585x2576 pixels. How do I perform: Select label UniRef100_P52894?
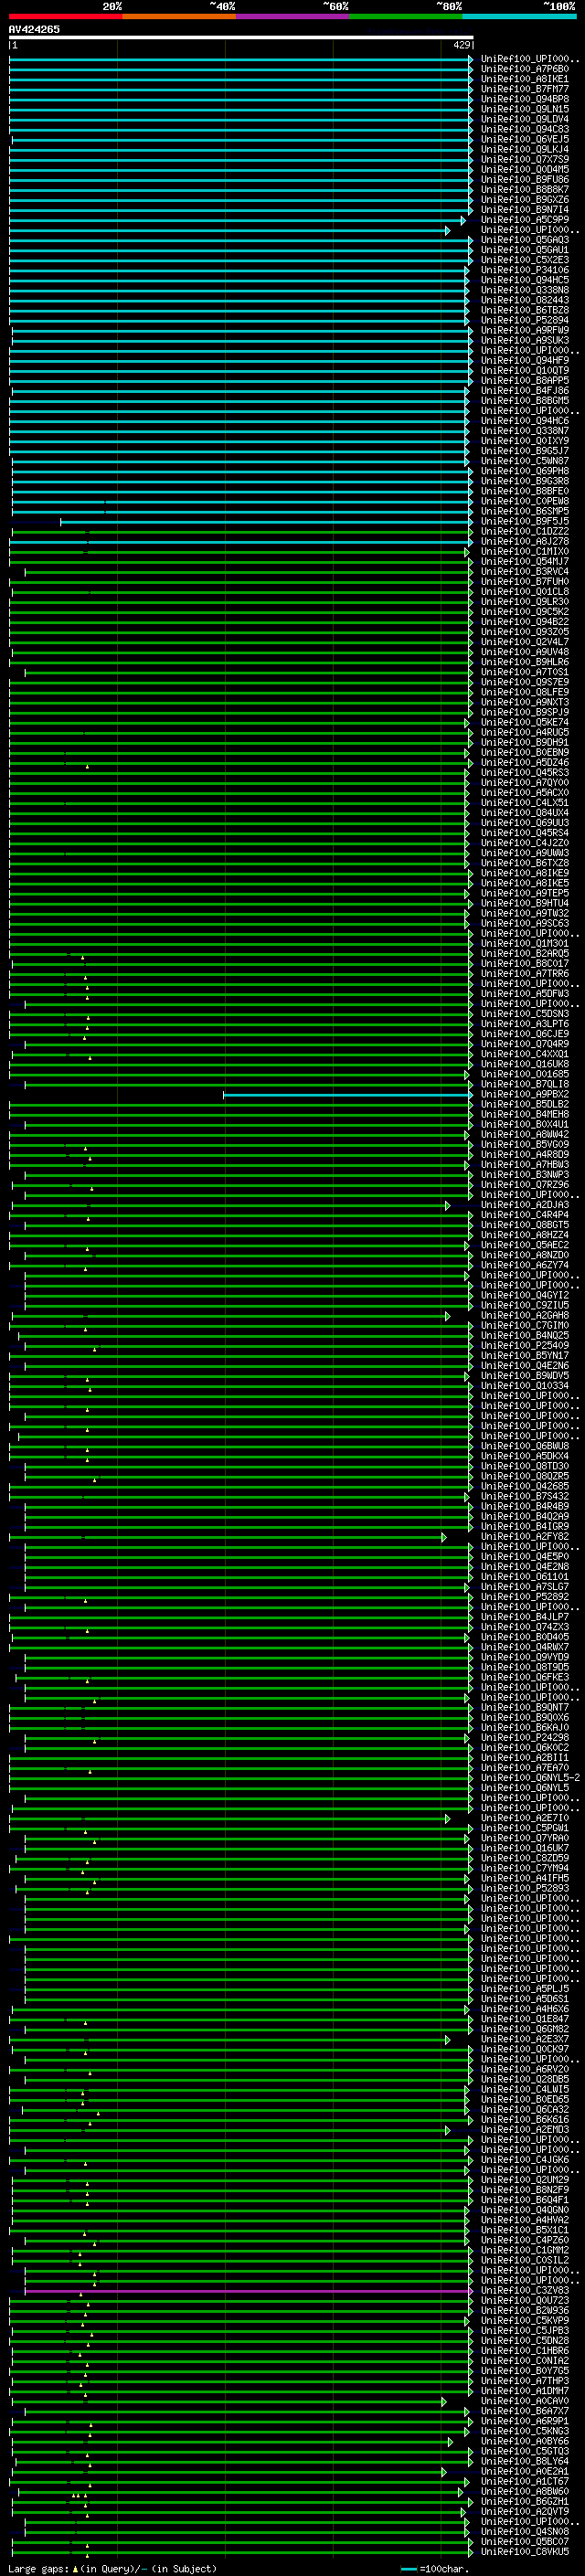pyautogui.click(x=525, y=320)
